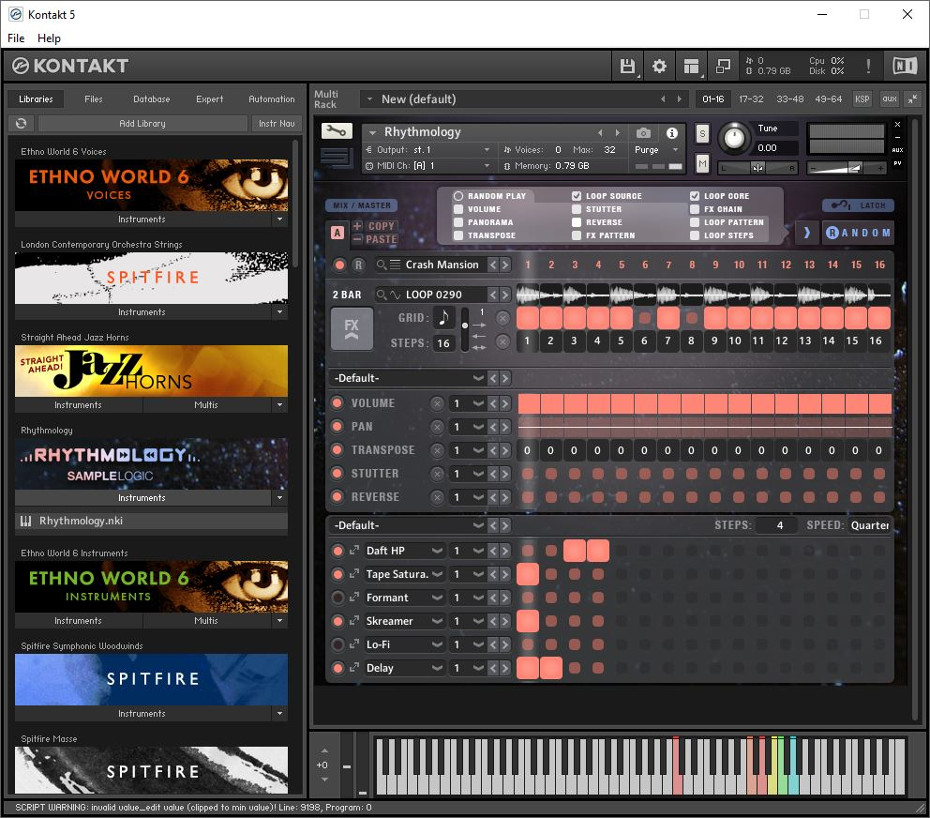Switch to the Automation tab
The image size is (930, 818).
pos(271,99)
